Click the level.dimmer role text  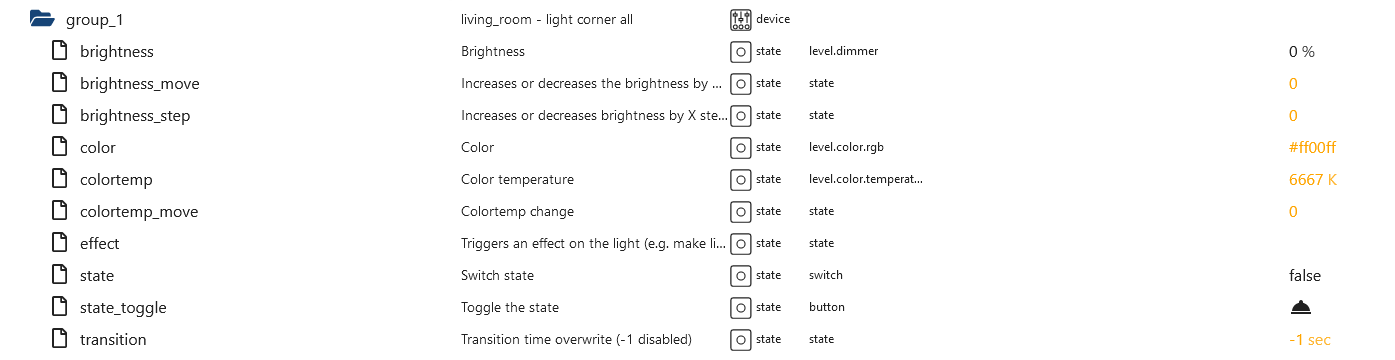point(844,51)
